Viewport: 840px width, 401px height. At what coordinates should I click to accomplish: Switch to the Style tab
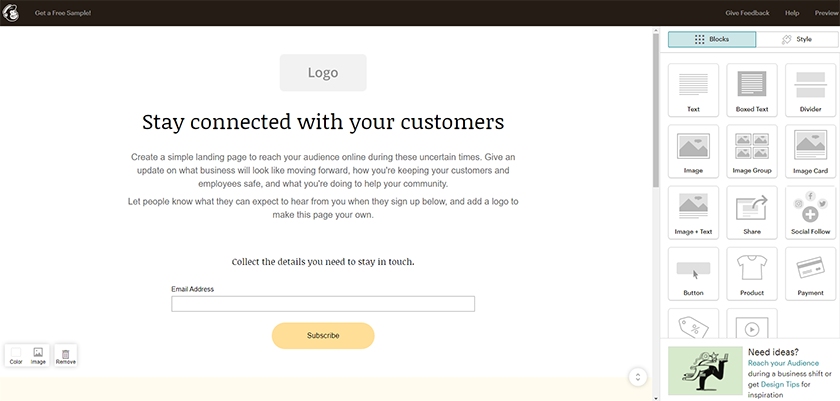point(797,39)
